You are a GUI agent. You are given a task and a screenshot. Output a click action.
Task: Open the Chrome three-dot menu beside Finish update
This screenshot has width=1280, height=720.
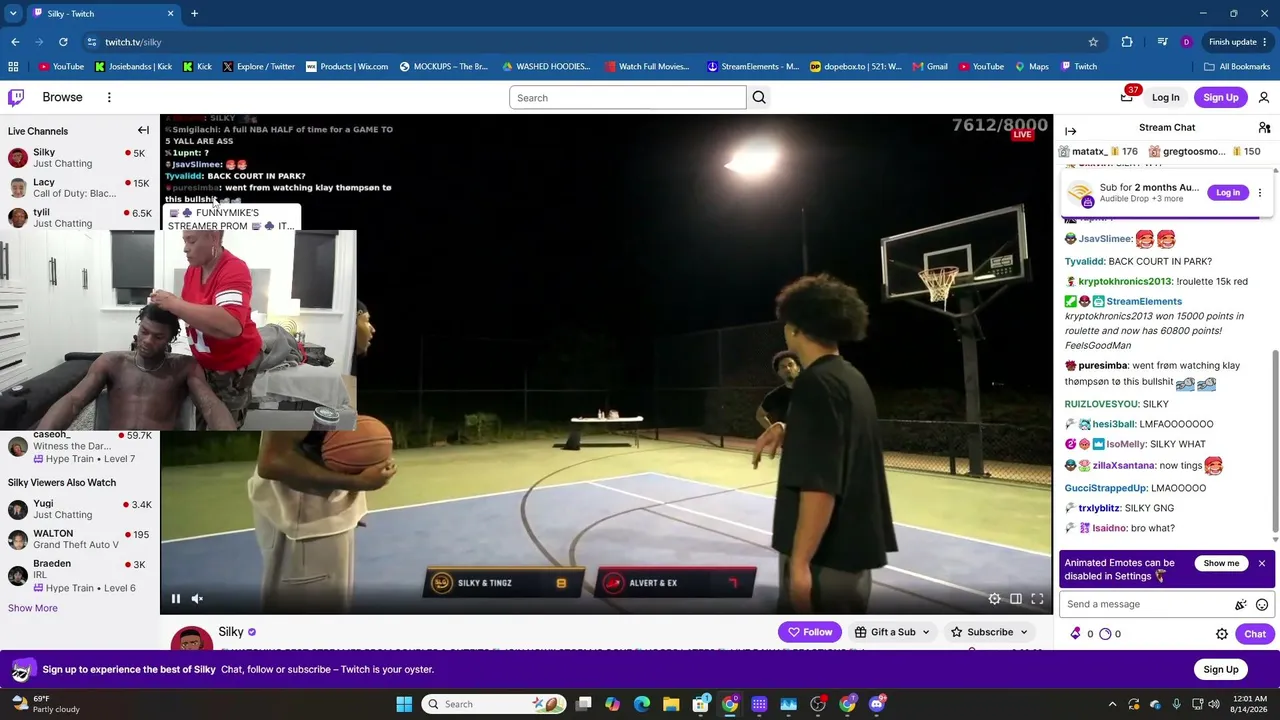(x=1265, y=42)
